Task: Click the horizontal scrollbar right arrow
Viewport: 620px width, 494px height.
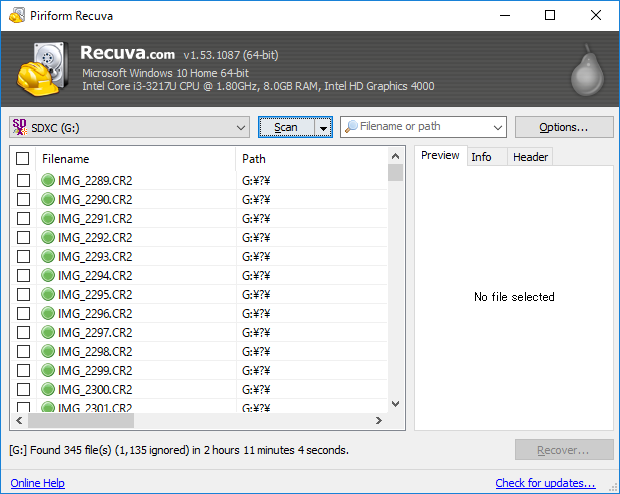Action: pyautogui.click(x=379, y=420)
